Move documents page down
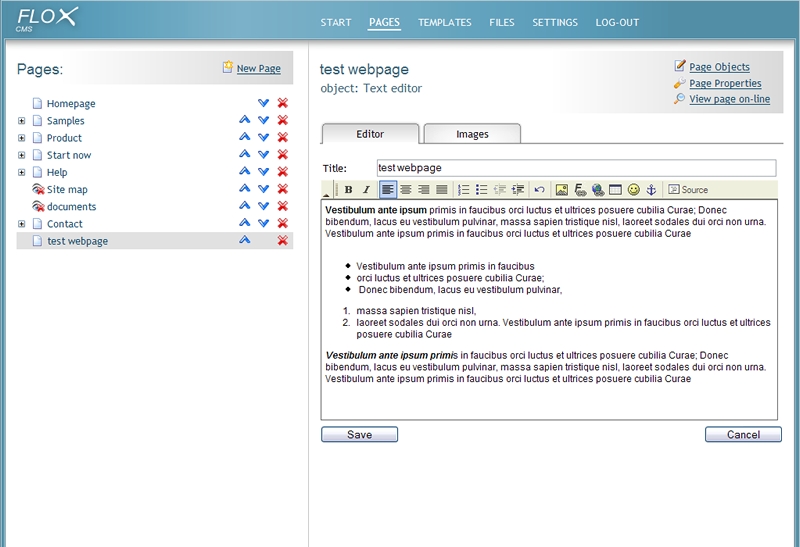This screenshot has height=547, width=800. [263, 206]
